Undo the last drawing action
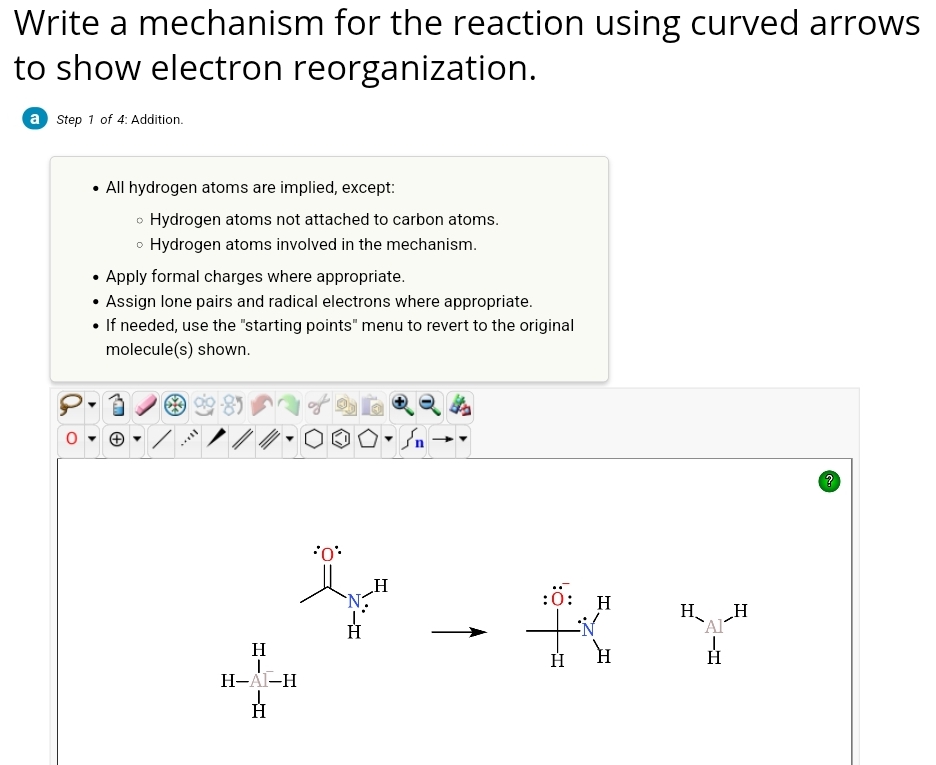Image resolution: width=936 pixels, height=765 pixels. click(x=262, y=404)
